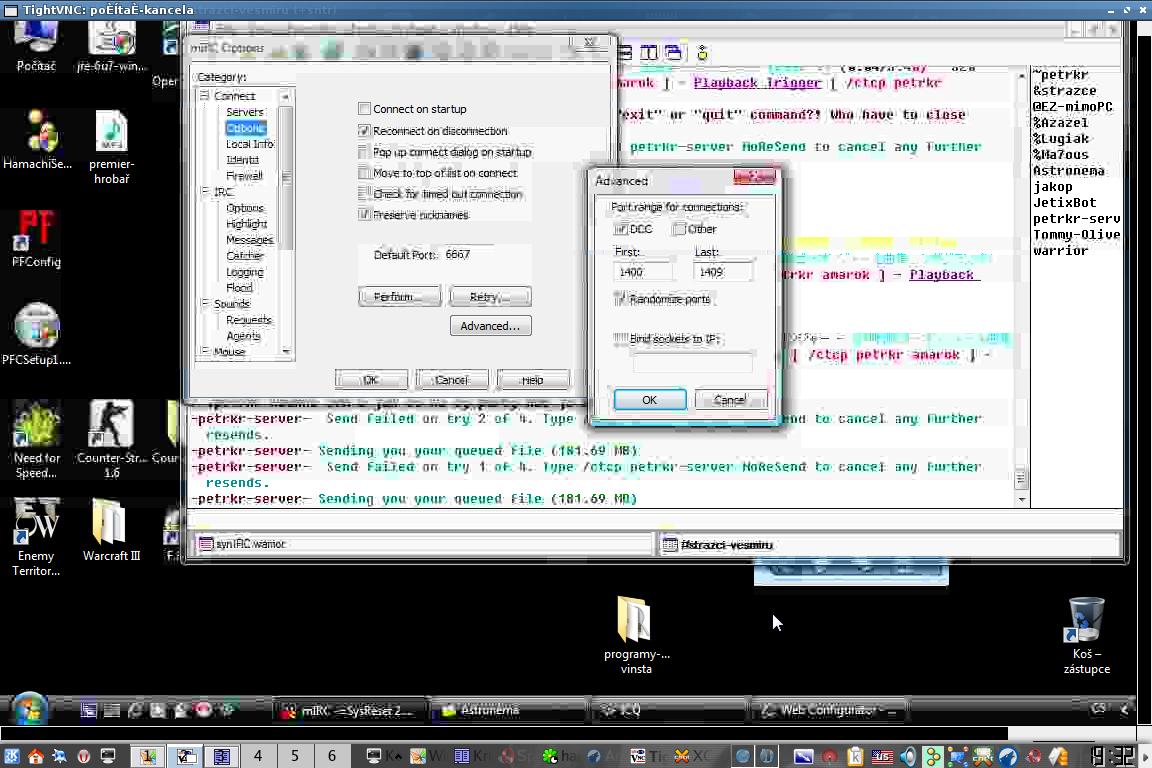Select the Enemy Territory desktop shortcut

tap(36, 536)
